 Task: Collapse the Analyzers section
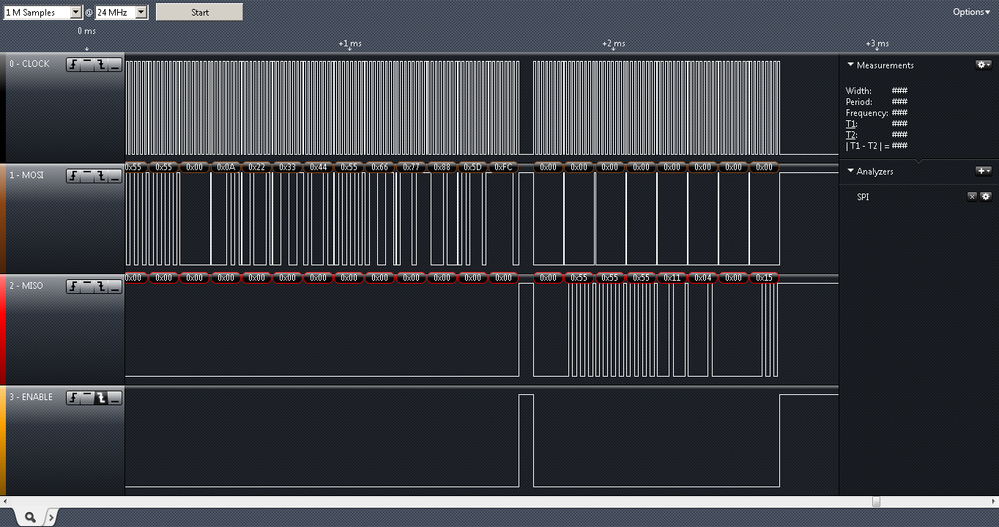coord(851,171)
